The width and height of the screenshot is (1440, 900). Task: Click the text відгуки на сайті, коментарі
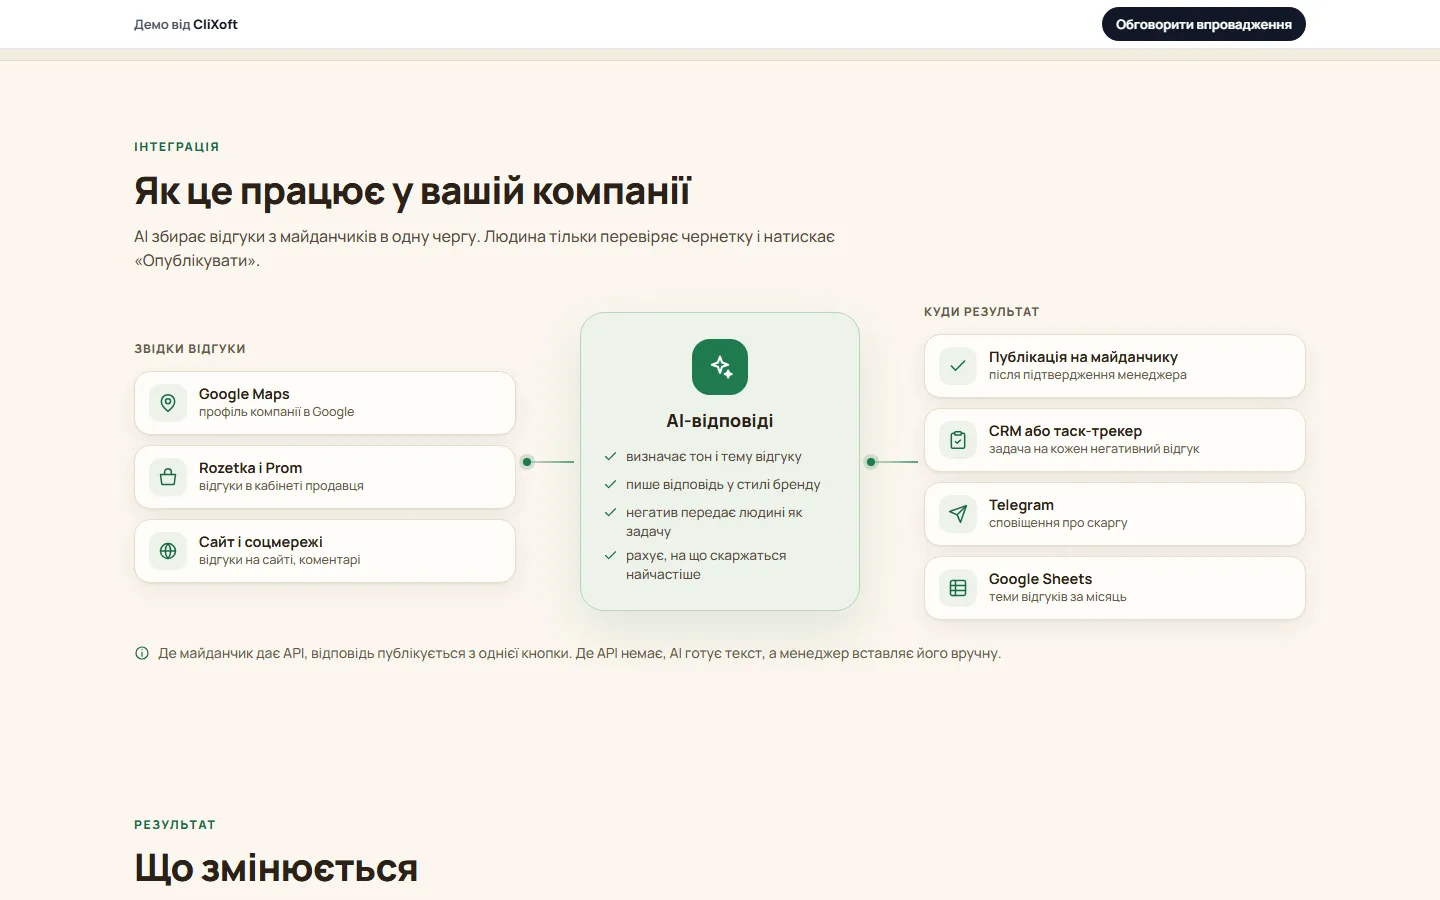click(279, 560)
